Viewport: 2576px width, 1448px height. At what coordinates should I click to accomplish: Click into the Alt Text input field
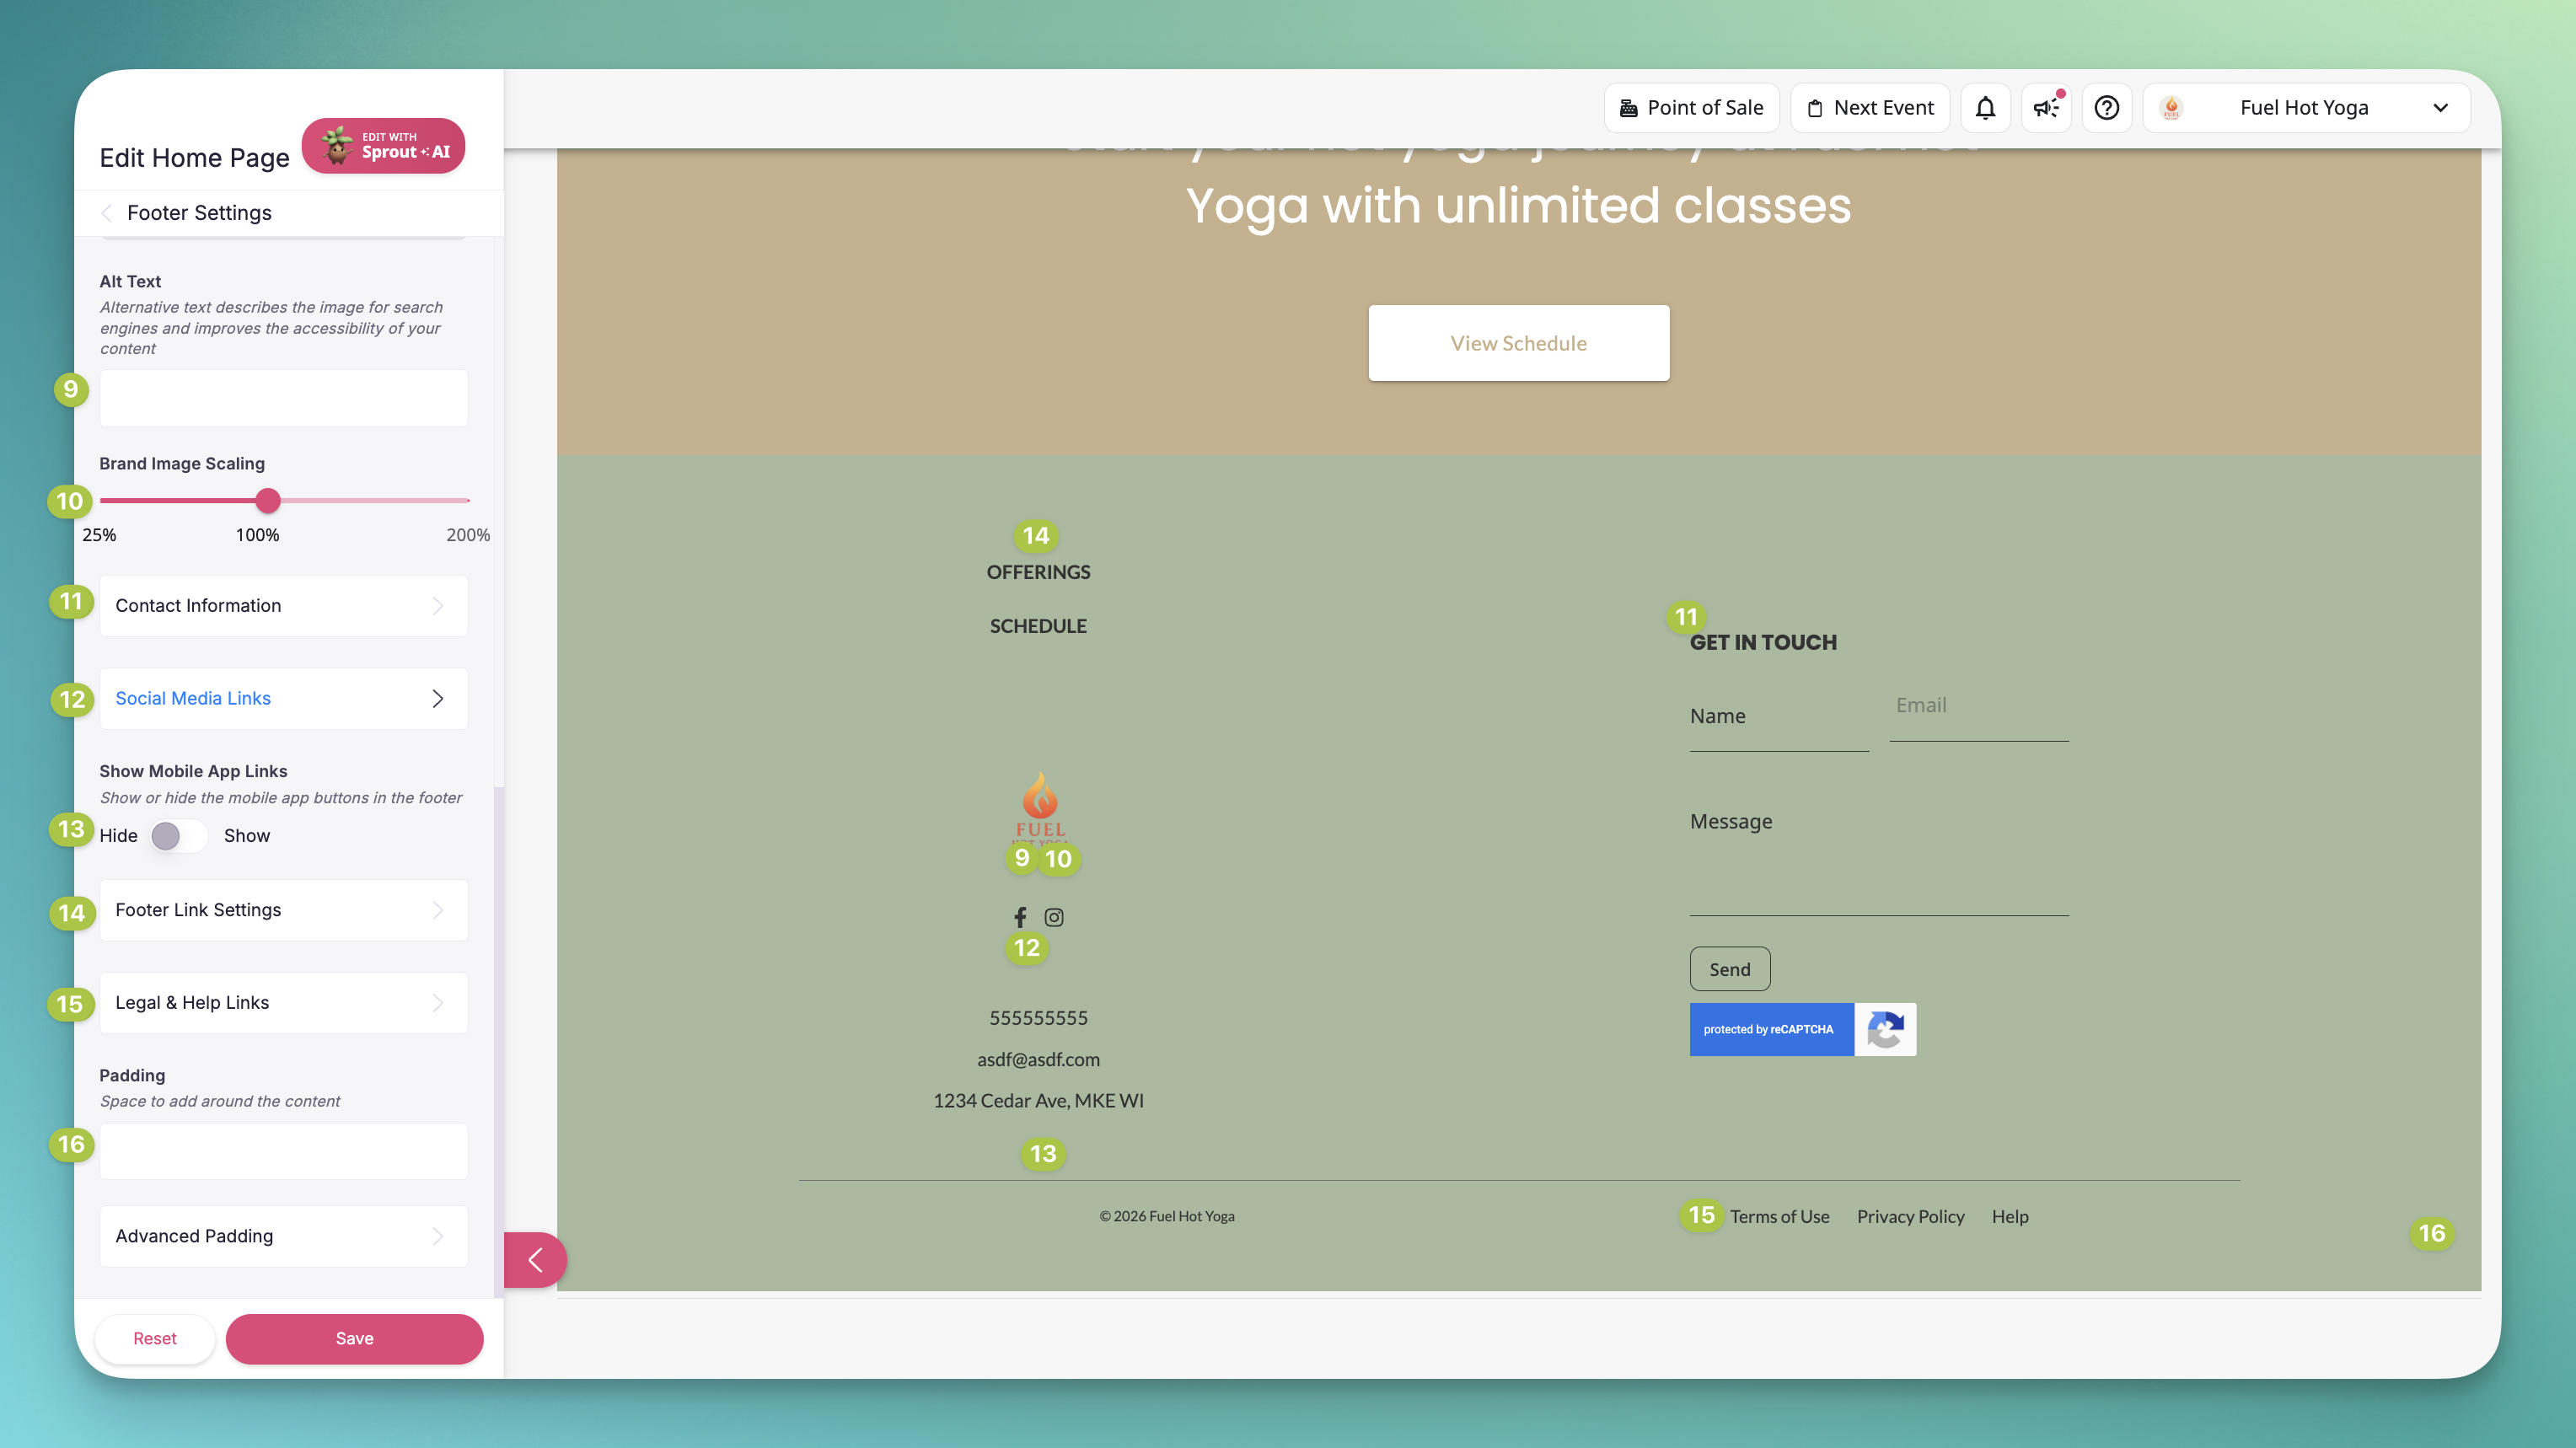284,398
